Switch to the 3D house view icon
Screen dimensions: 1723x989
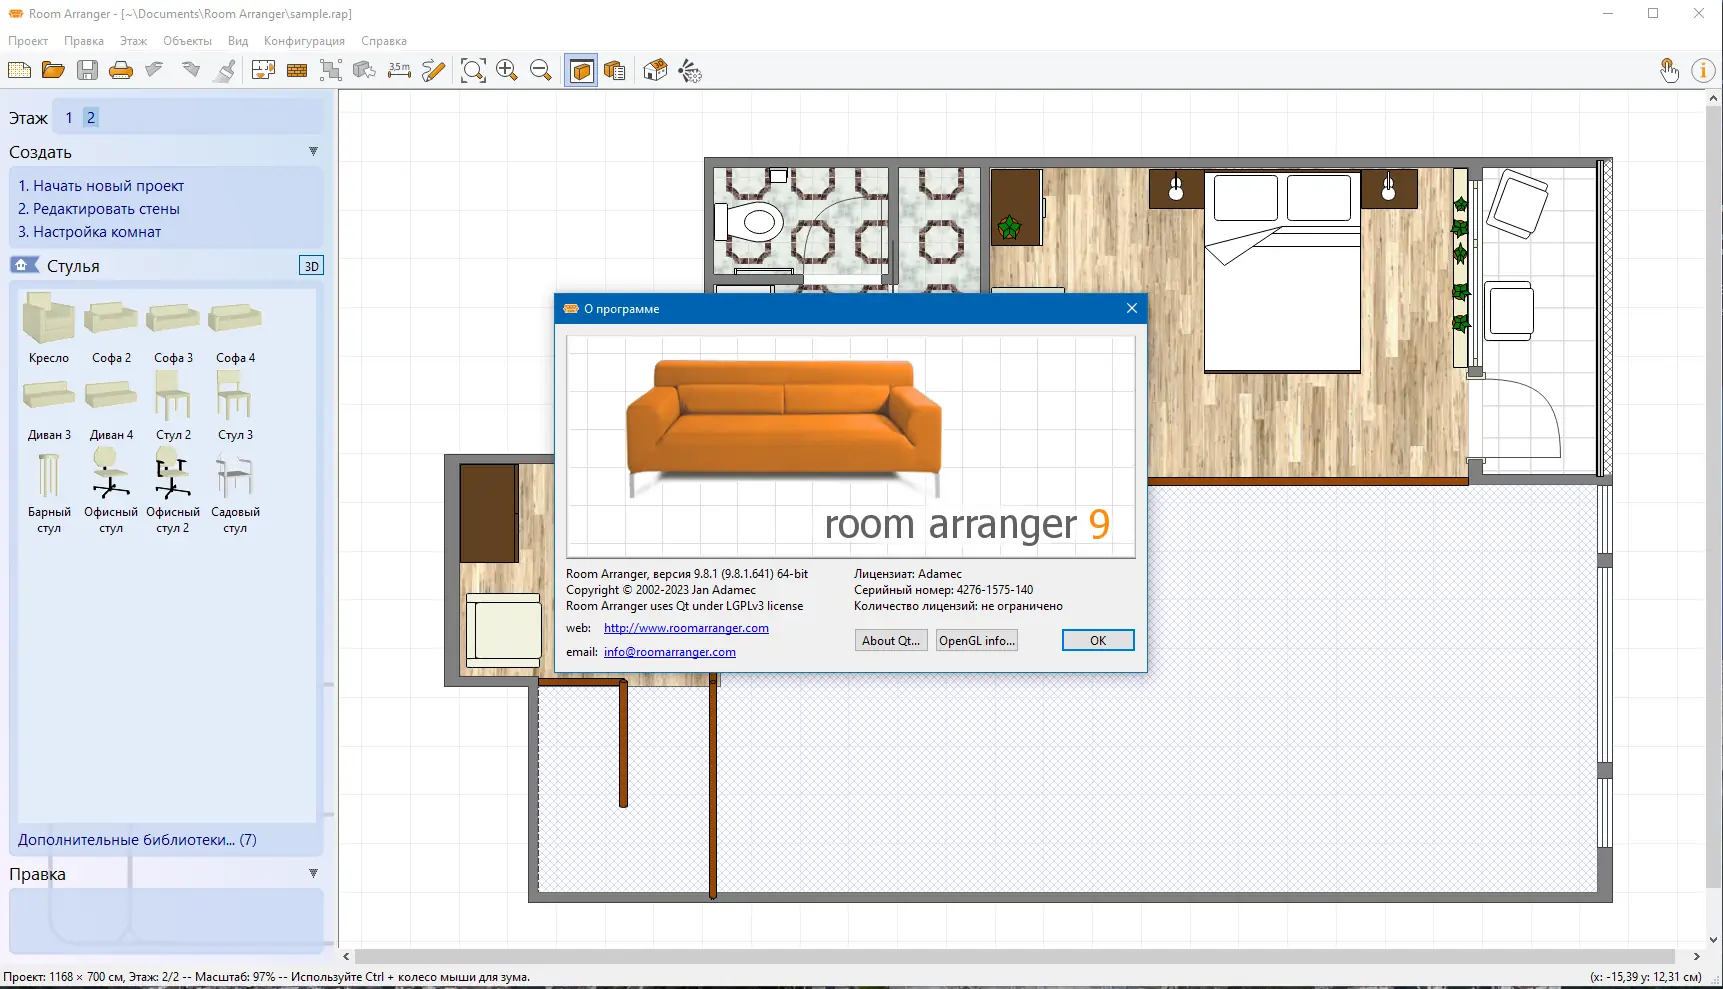pyautogui.click(x=655, y=70)
